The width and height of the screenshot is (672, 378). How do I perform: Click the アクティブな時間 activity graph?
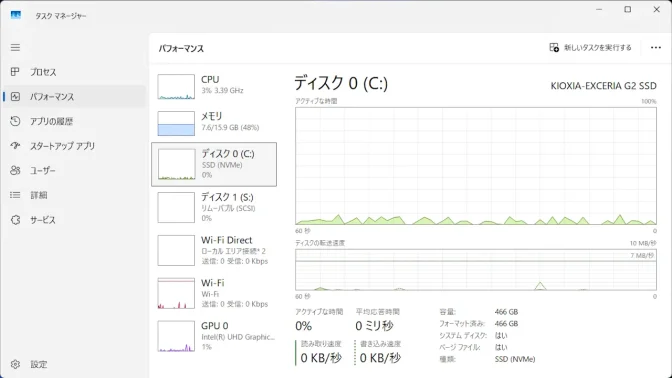(x=476, y=166)
